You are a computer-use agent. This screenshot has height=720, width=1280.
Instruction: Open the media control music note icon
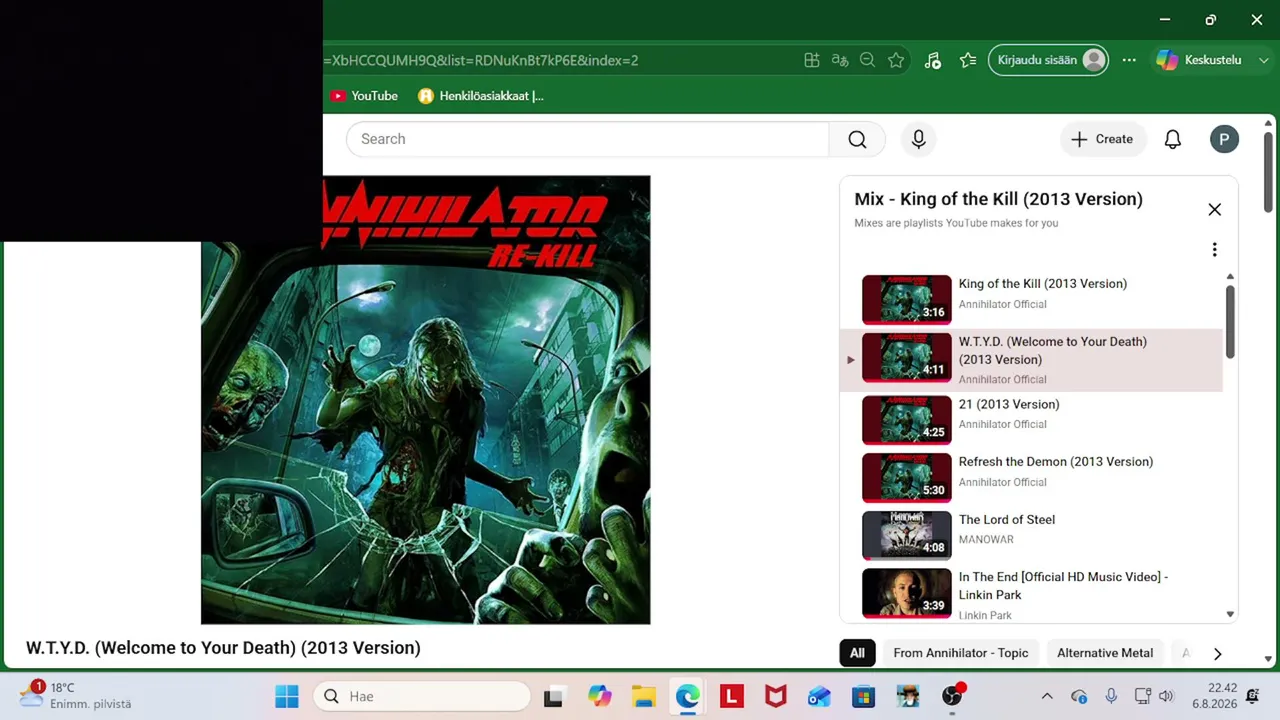pos(932,60)
